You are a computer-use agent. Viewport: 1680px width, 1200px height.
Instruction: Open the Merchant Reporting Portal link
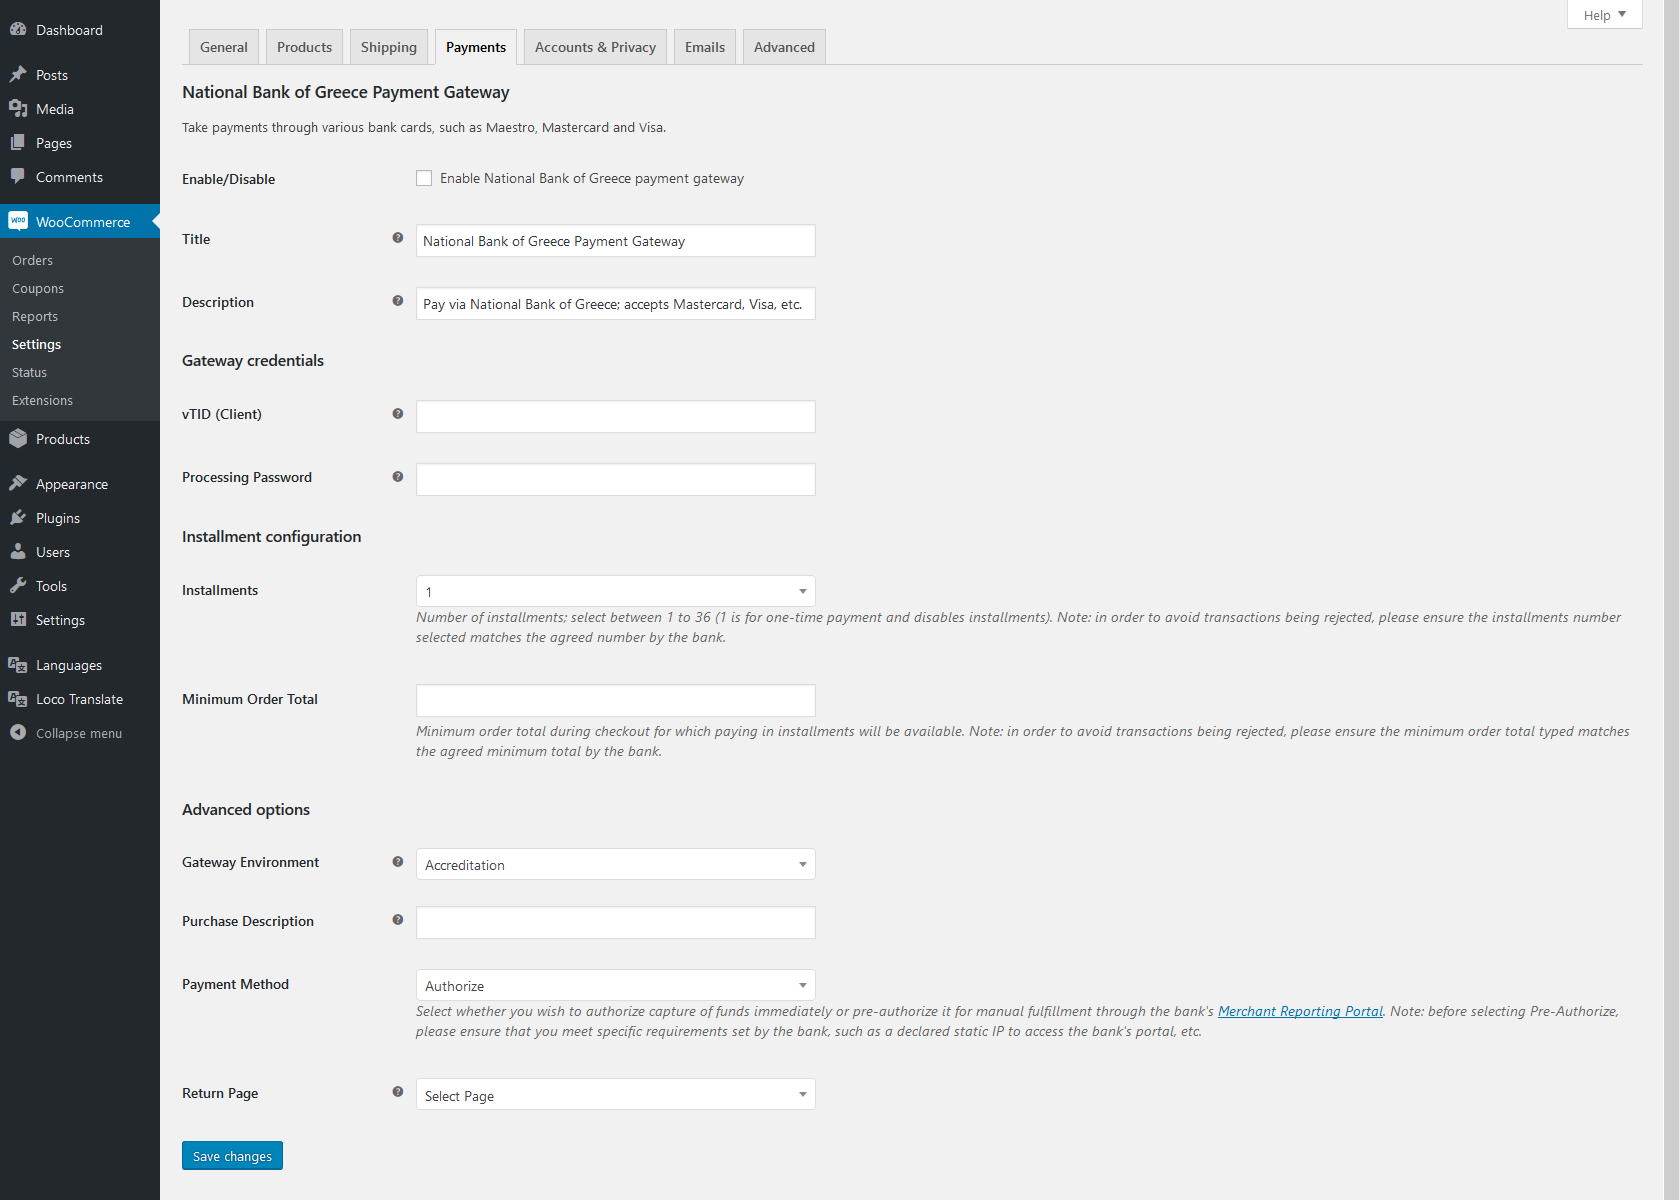(x=1300, y=1011)
